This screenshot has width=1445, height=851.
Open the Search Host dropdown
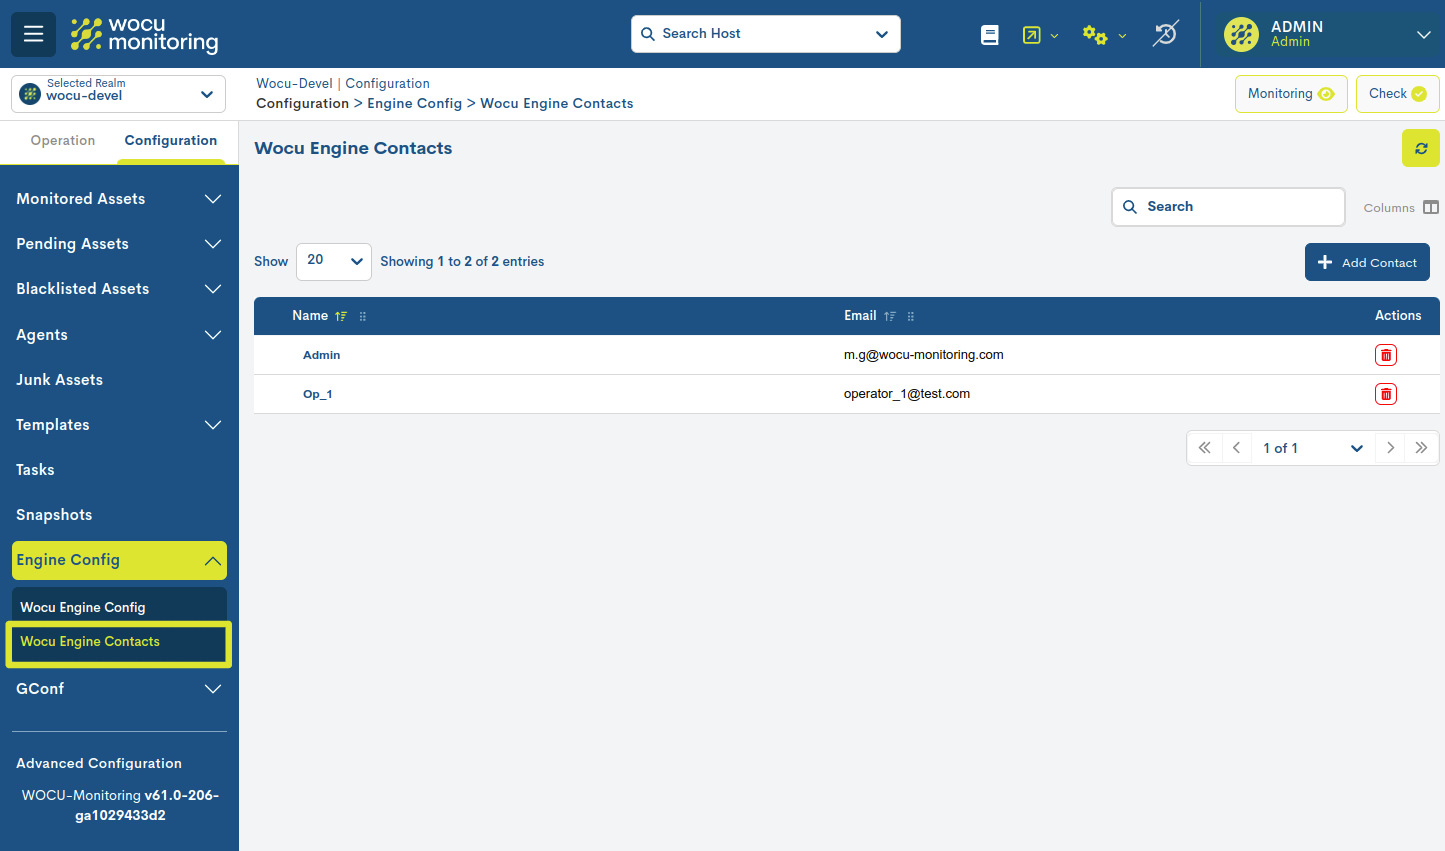tap(881, 34)
